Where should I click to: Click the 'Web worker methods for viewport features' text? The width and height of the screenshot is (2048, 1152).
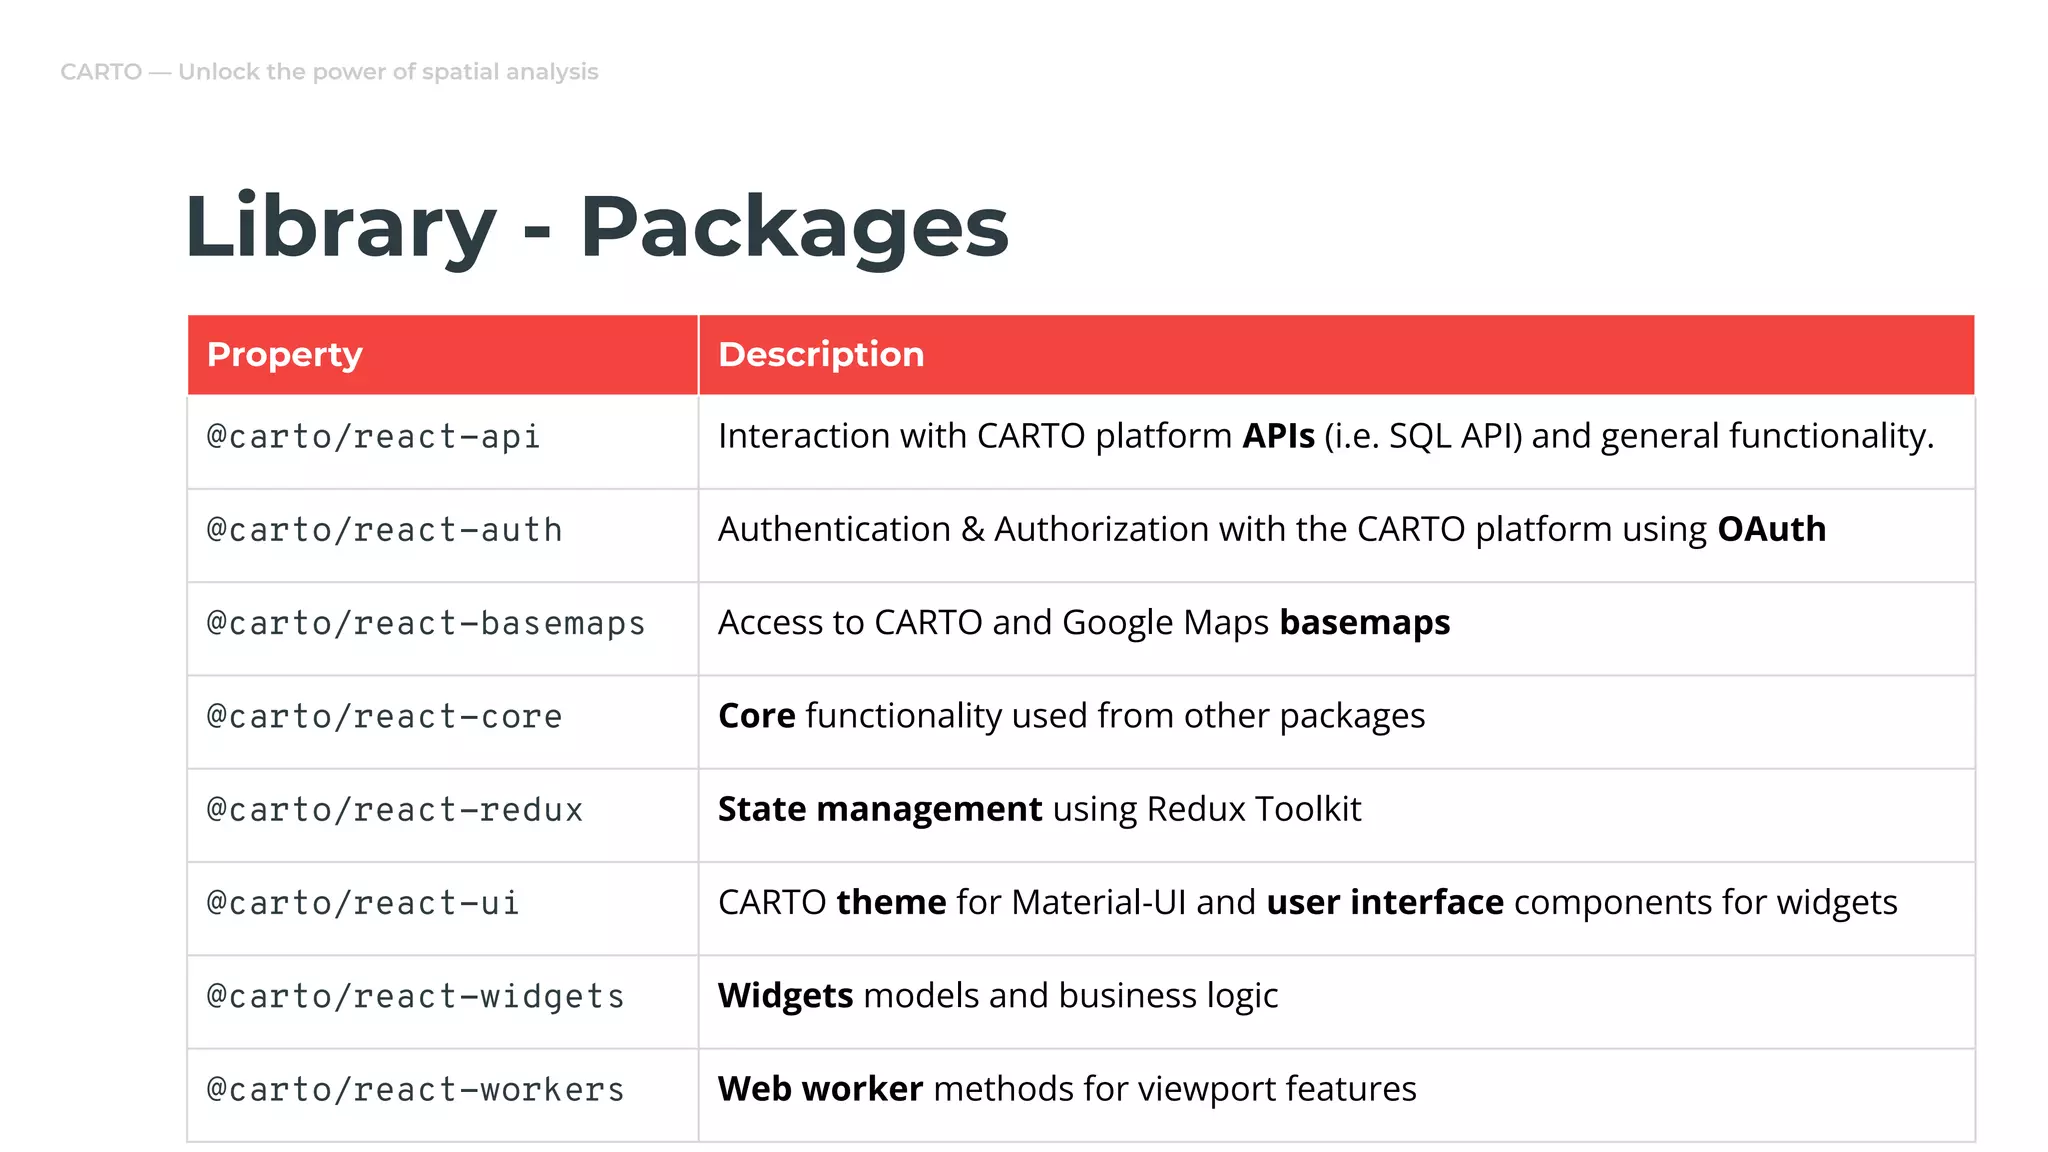click(1067, 1089)
